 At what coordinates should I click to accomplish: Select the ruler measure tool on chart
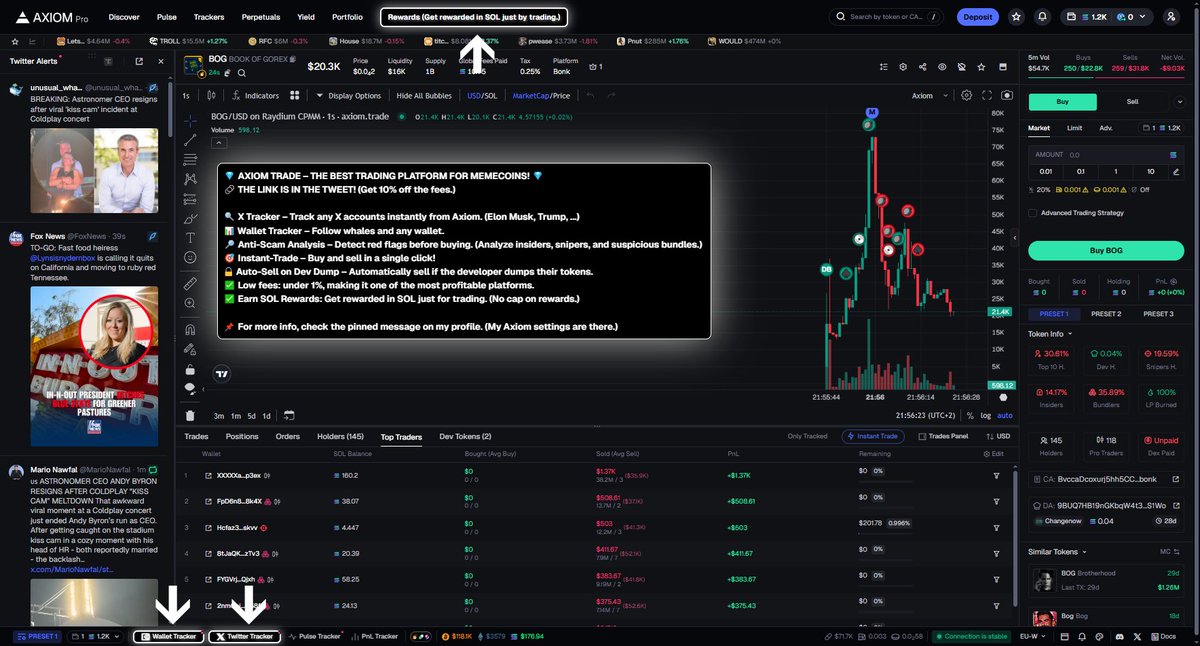point(190,284)
